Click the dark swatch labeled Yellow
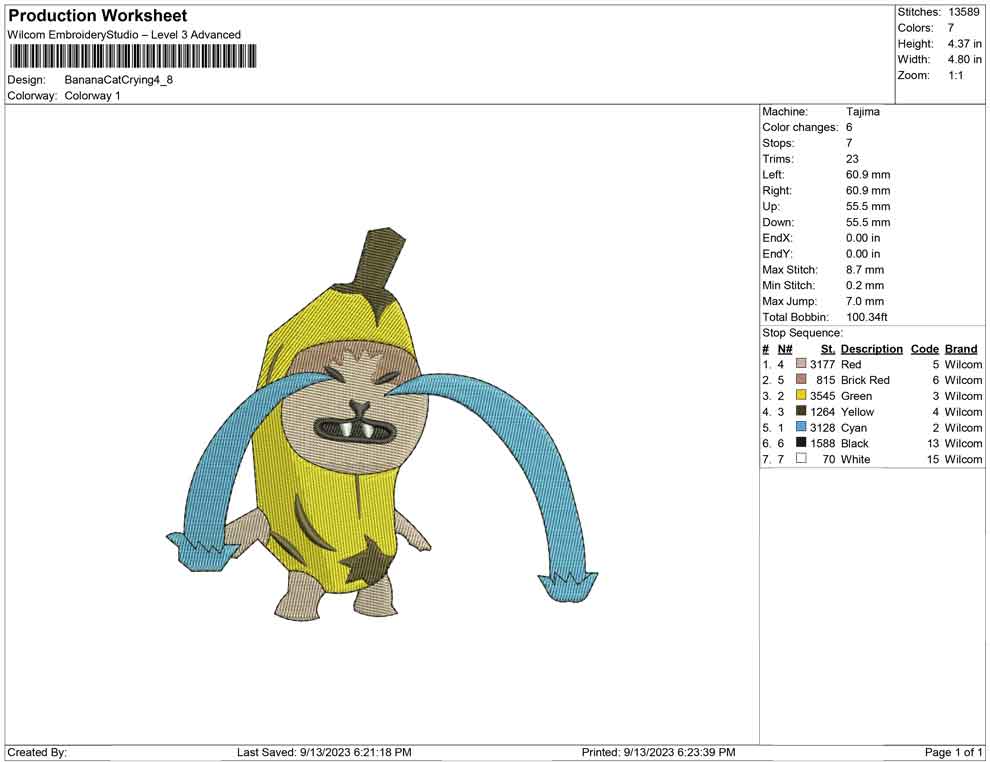Screen dimensions: 990x762 (x=801, y=412)
